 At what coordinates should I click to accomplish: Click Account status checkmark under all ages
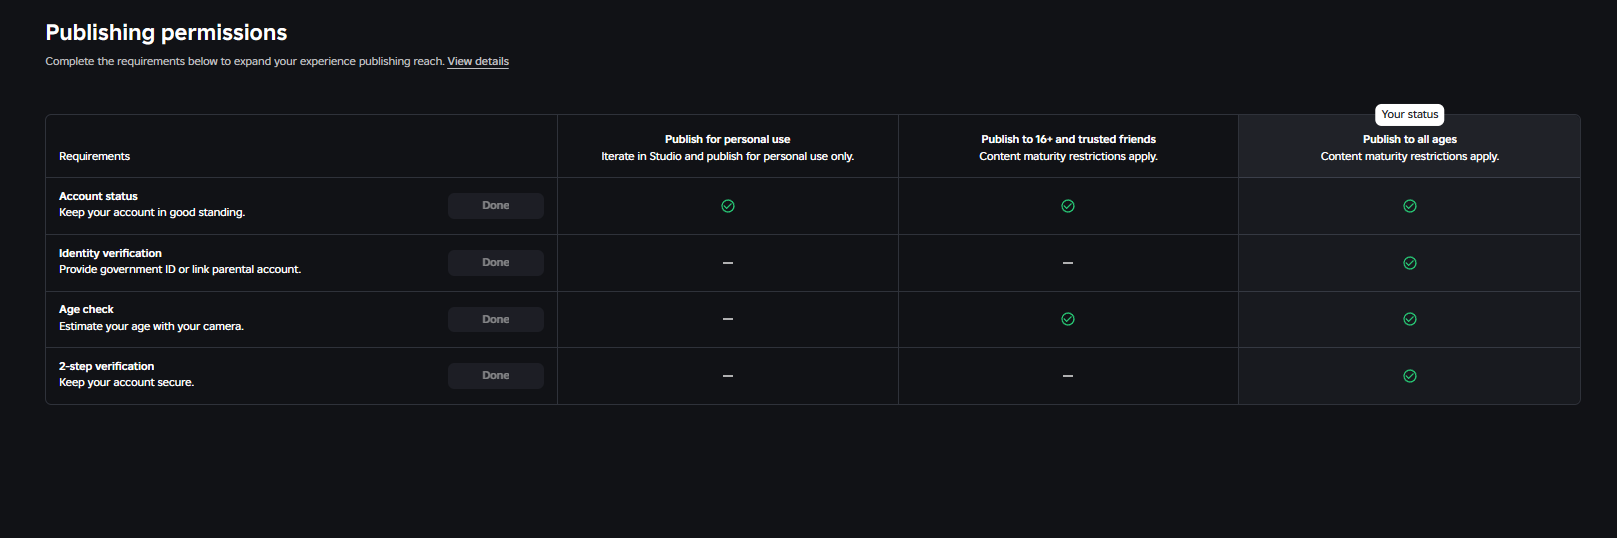(x=1410, y=206)
